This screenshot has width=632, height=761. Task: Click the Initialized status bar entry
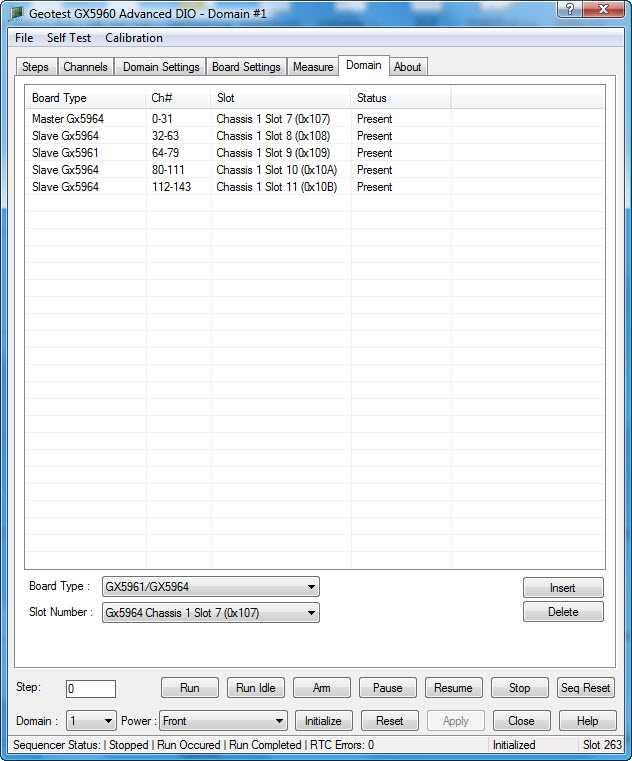(514, 745)
